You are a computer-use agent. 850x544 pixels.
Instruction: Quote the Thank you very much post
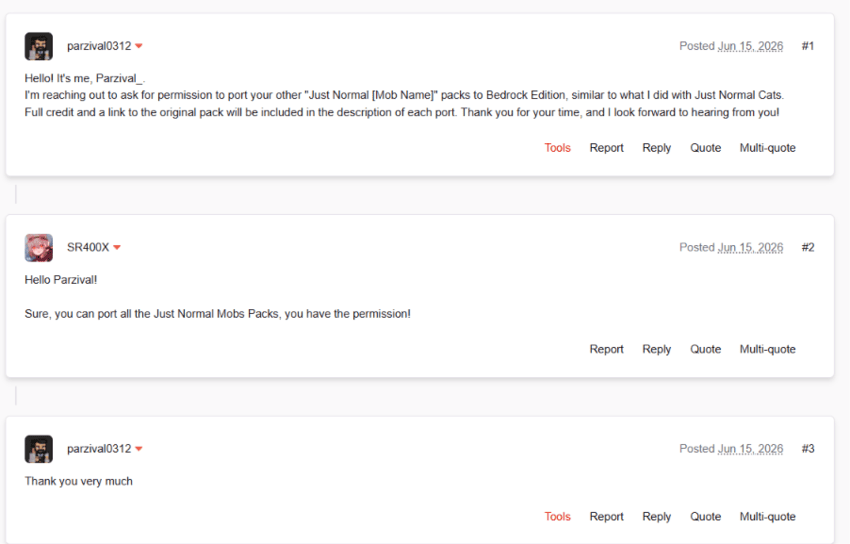pos(705,517)
